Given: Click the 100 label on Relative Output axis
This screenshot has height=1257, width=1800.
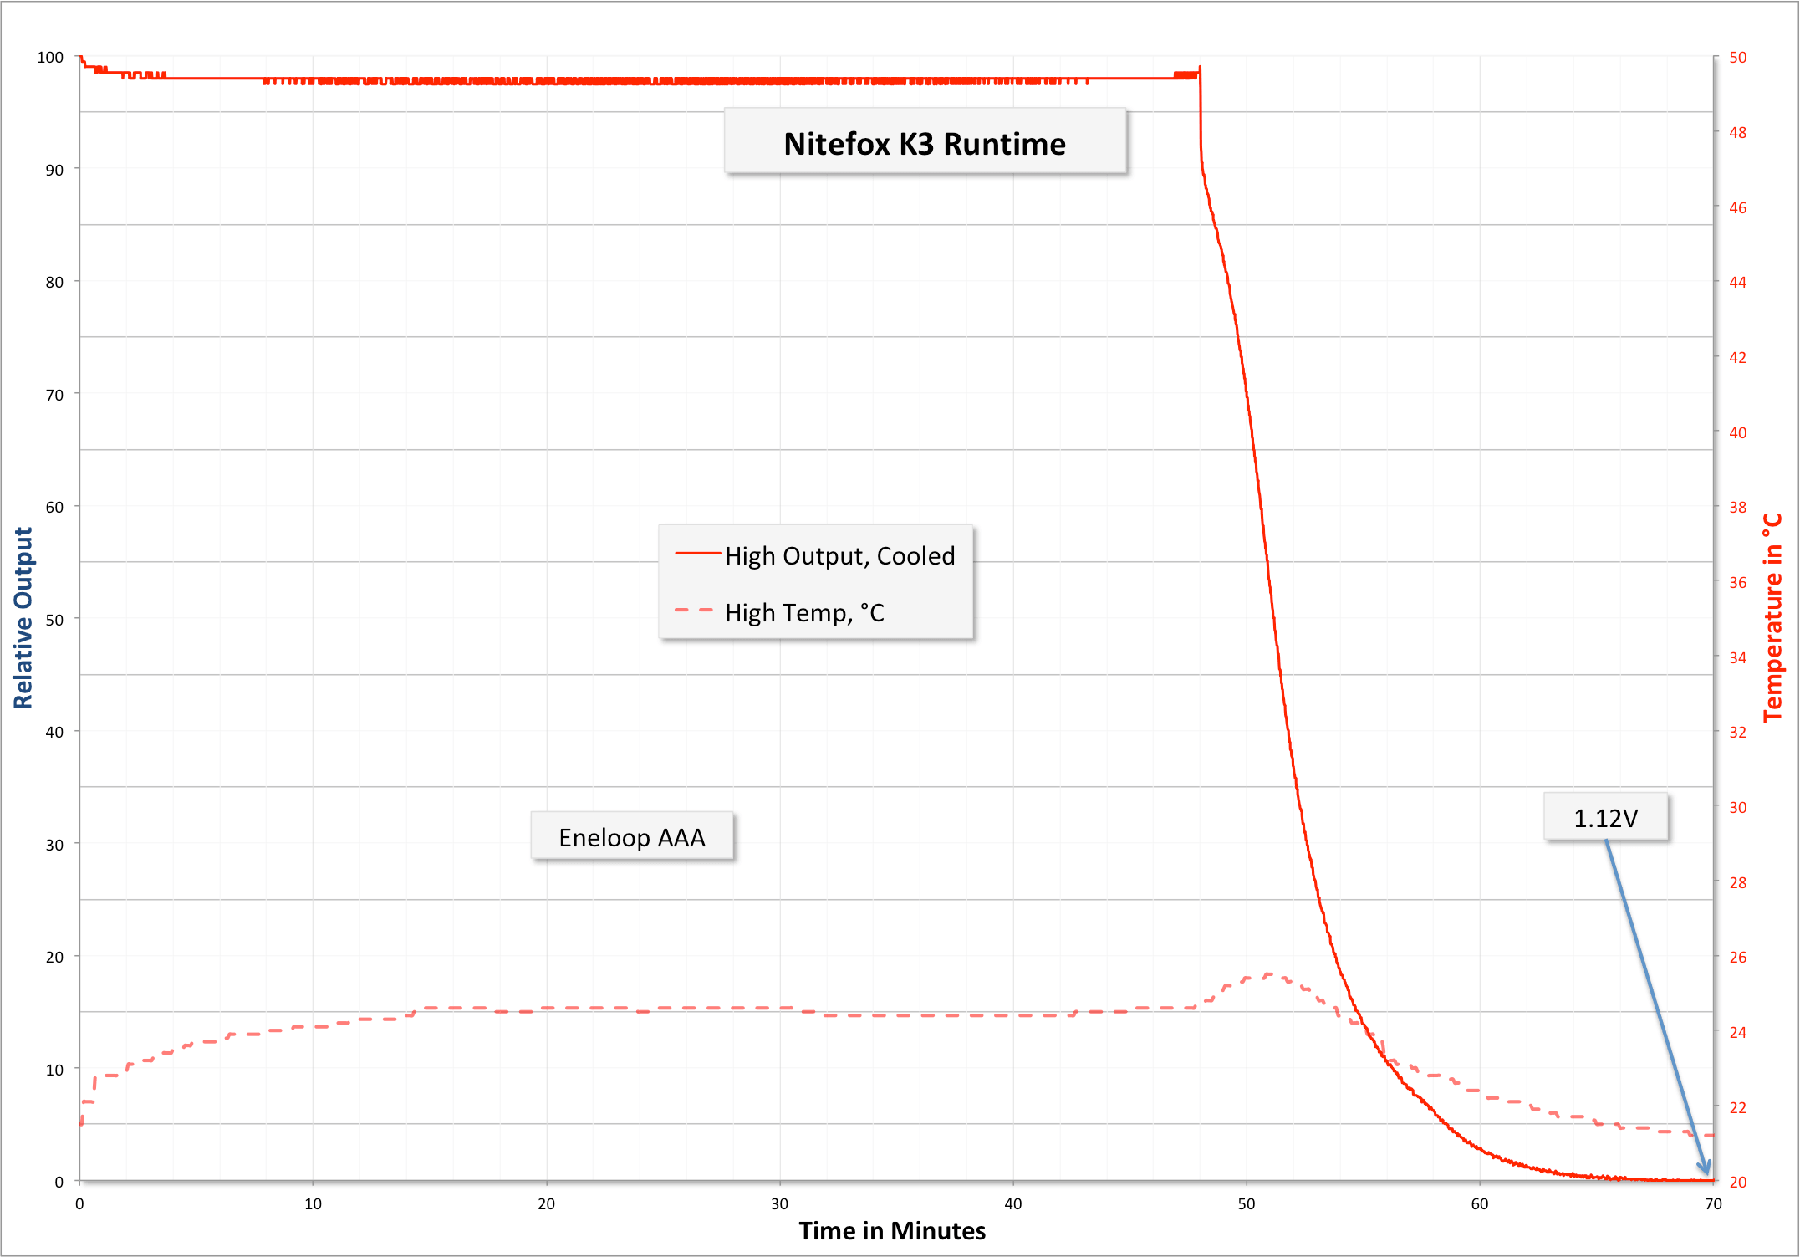Looking at the screenshot, I should tap(50, 58).
